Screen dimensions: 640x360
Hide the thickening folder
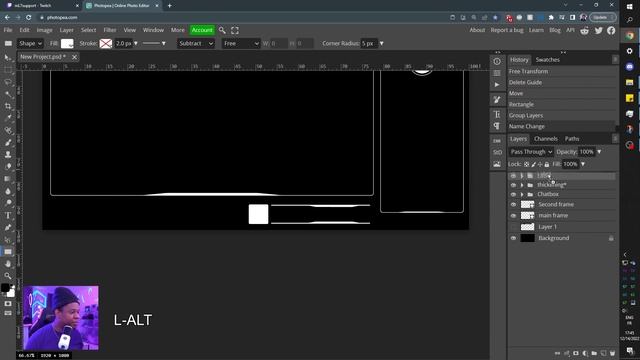(513, 185)
